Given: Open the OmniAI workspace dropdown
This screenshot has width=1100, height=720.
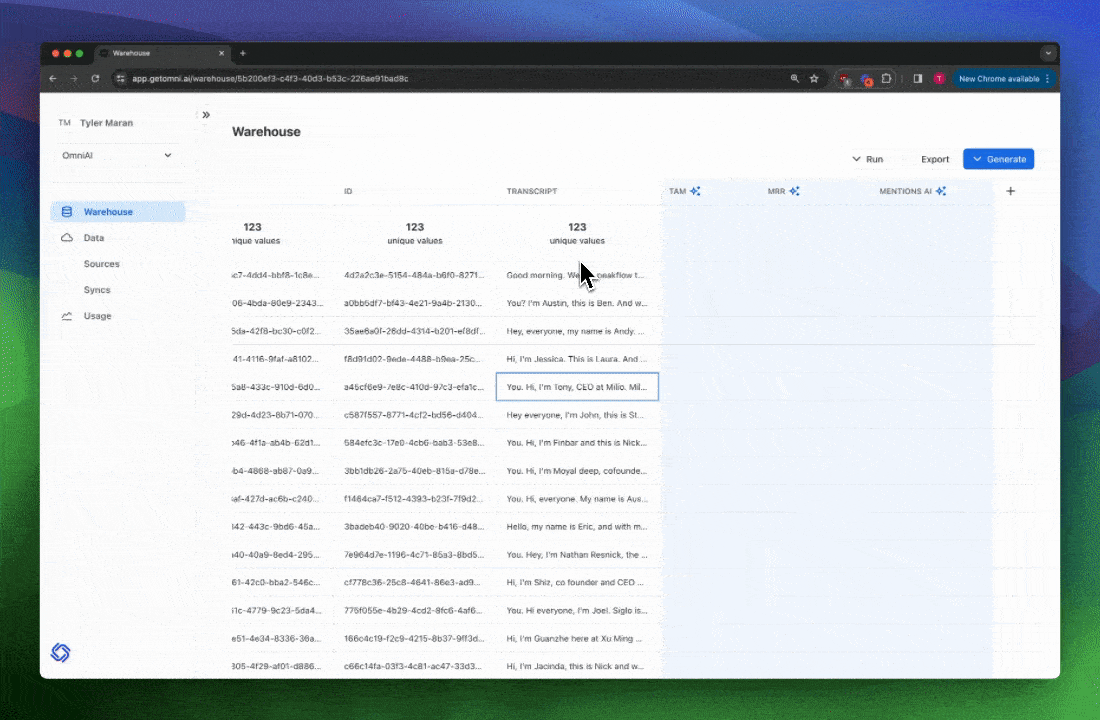Looking at the screenshot, I should [x=117, y=155].
